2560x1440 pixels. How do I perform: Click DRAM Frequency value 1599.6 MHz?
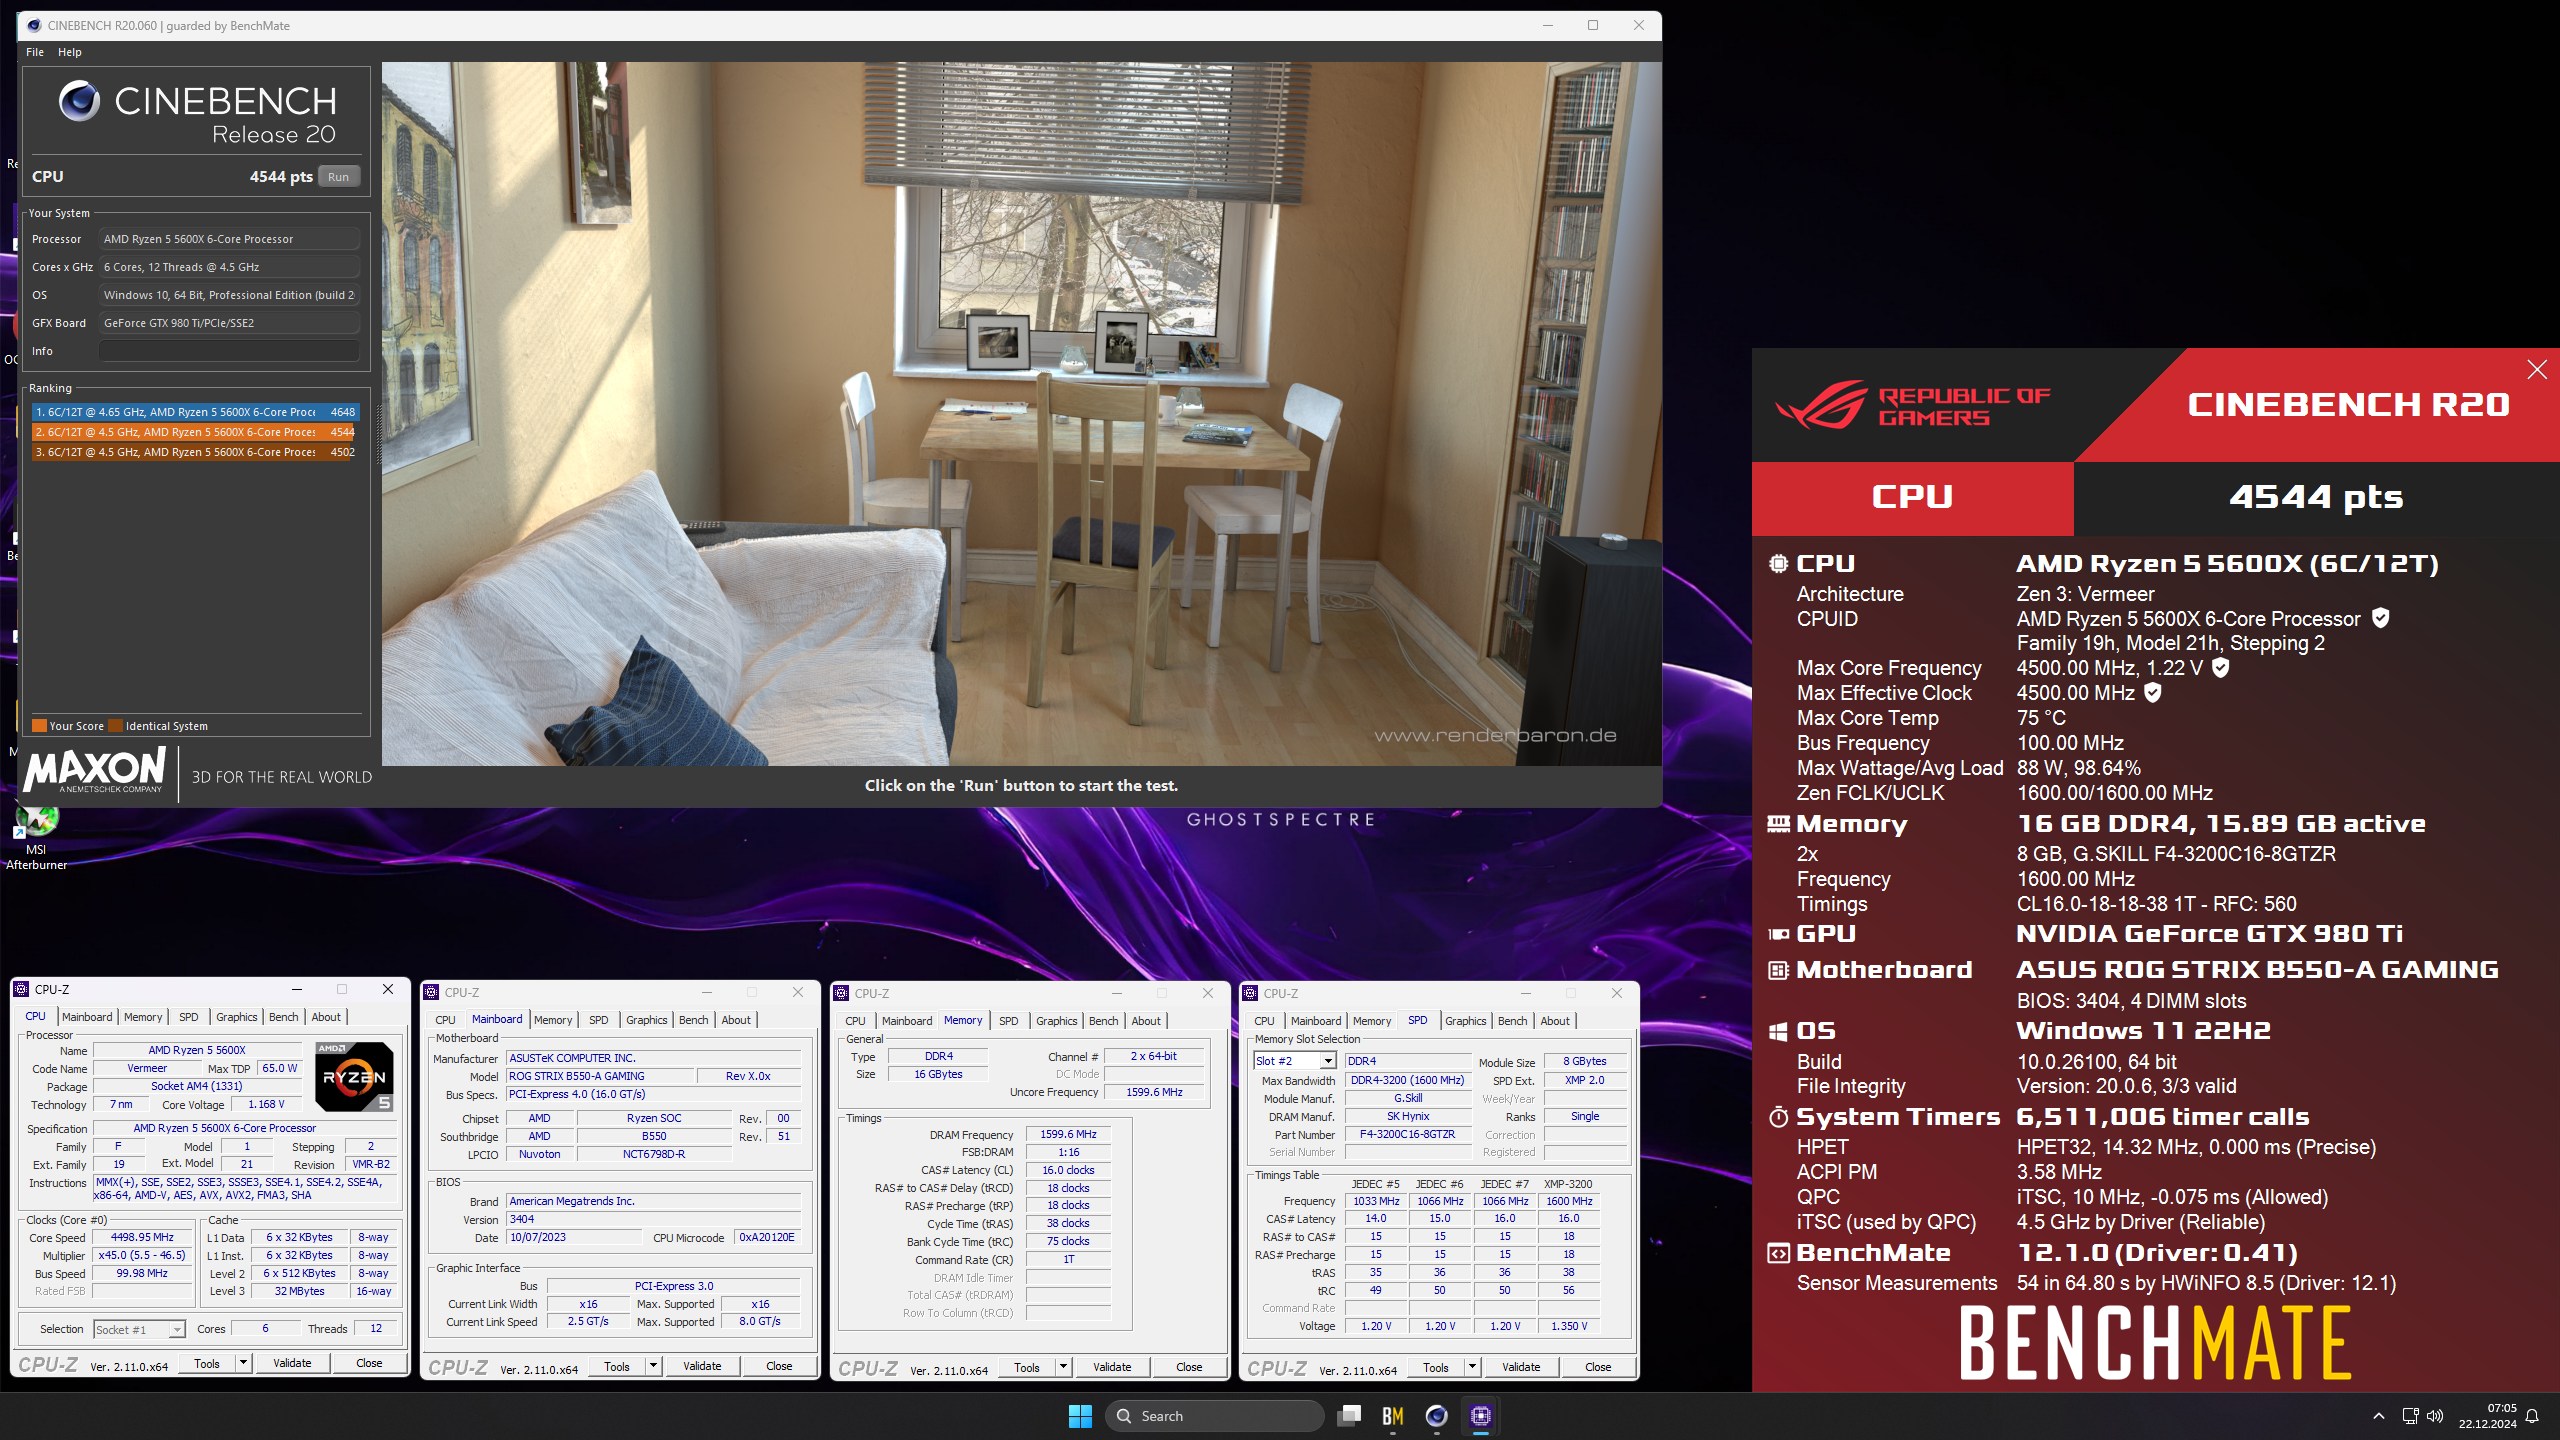[x=1068, y=1134]
